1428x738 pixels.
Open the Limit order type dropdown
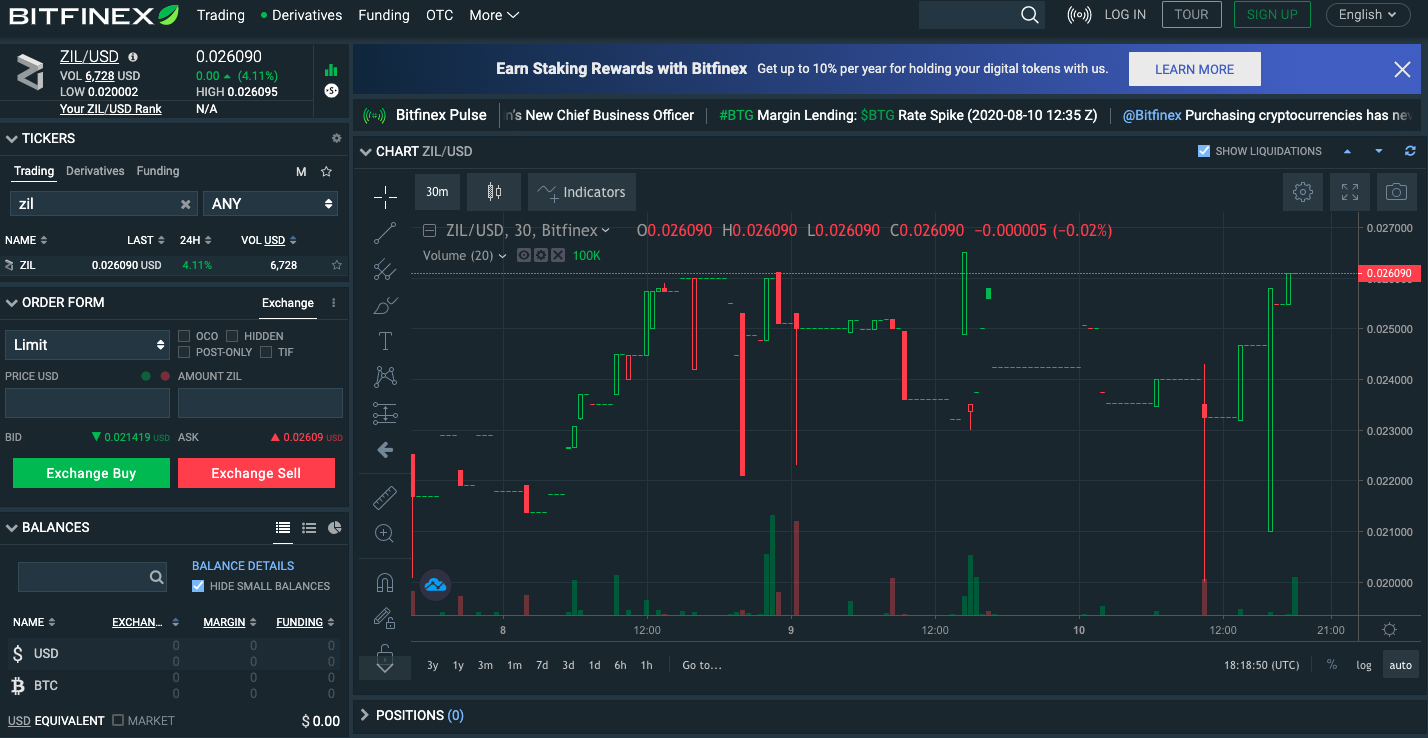(x=87, y=345)
